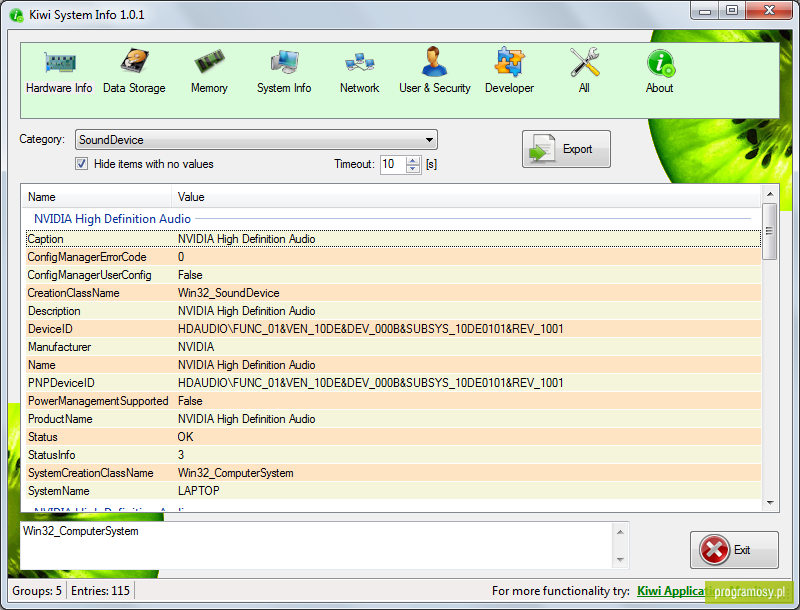Maximize the Kiwi System Info window
800x610 pixels.
pos(732,11)
